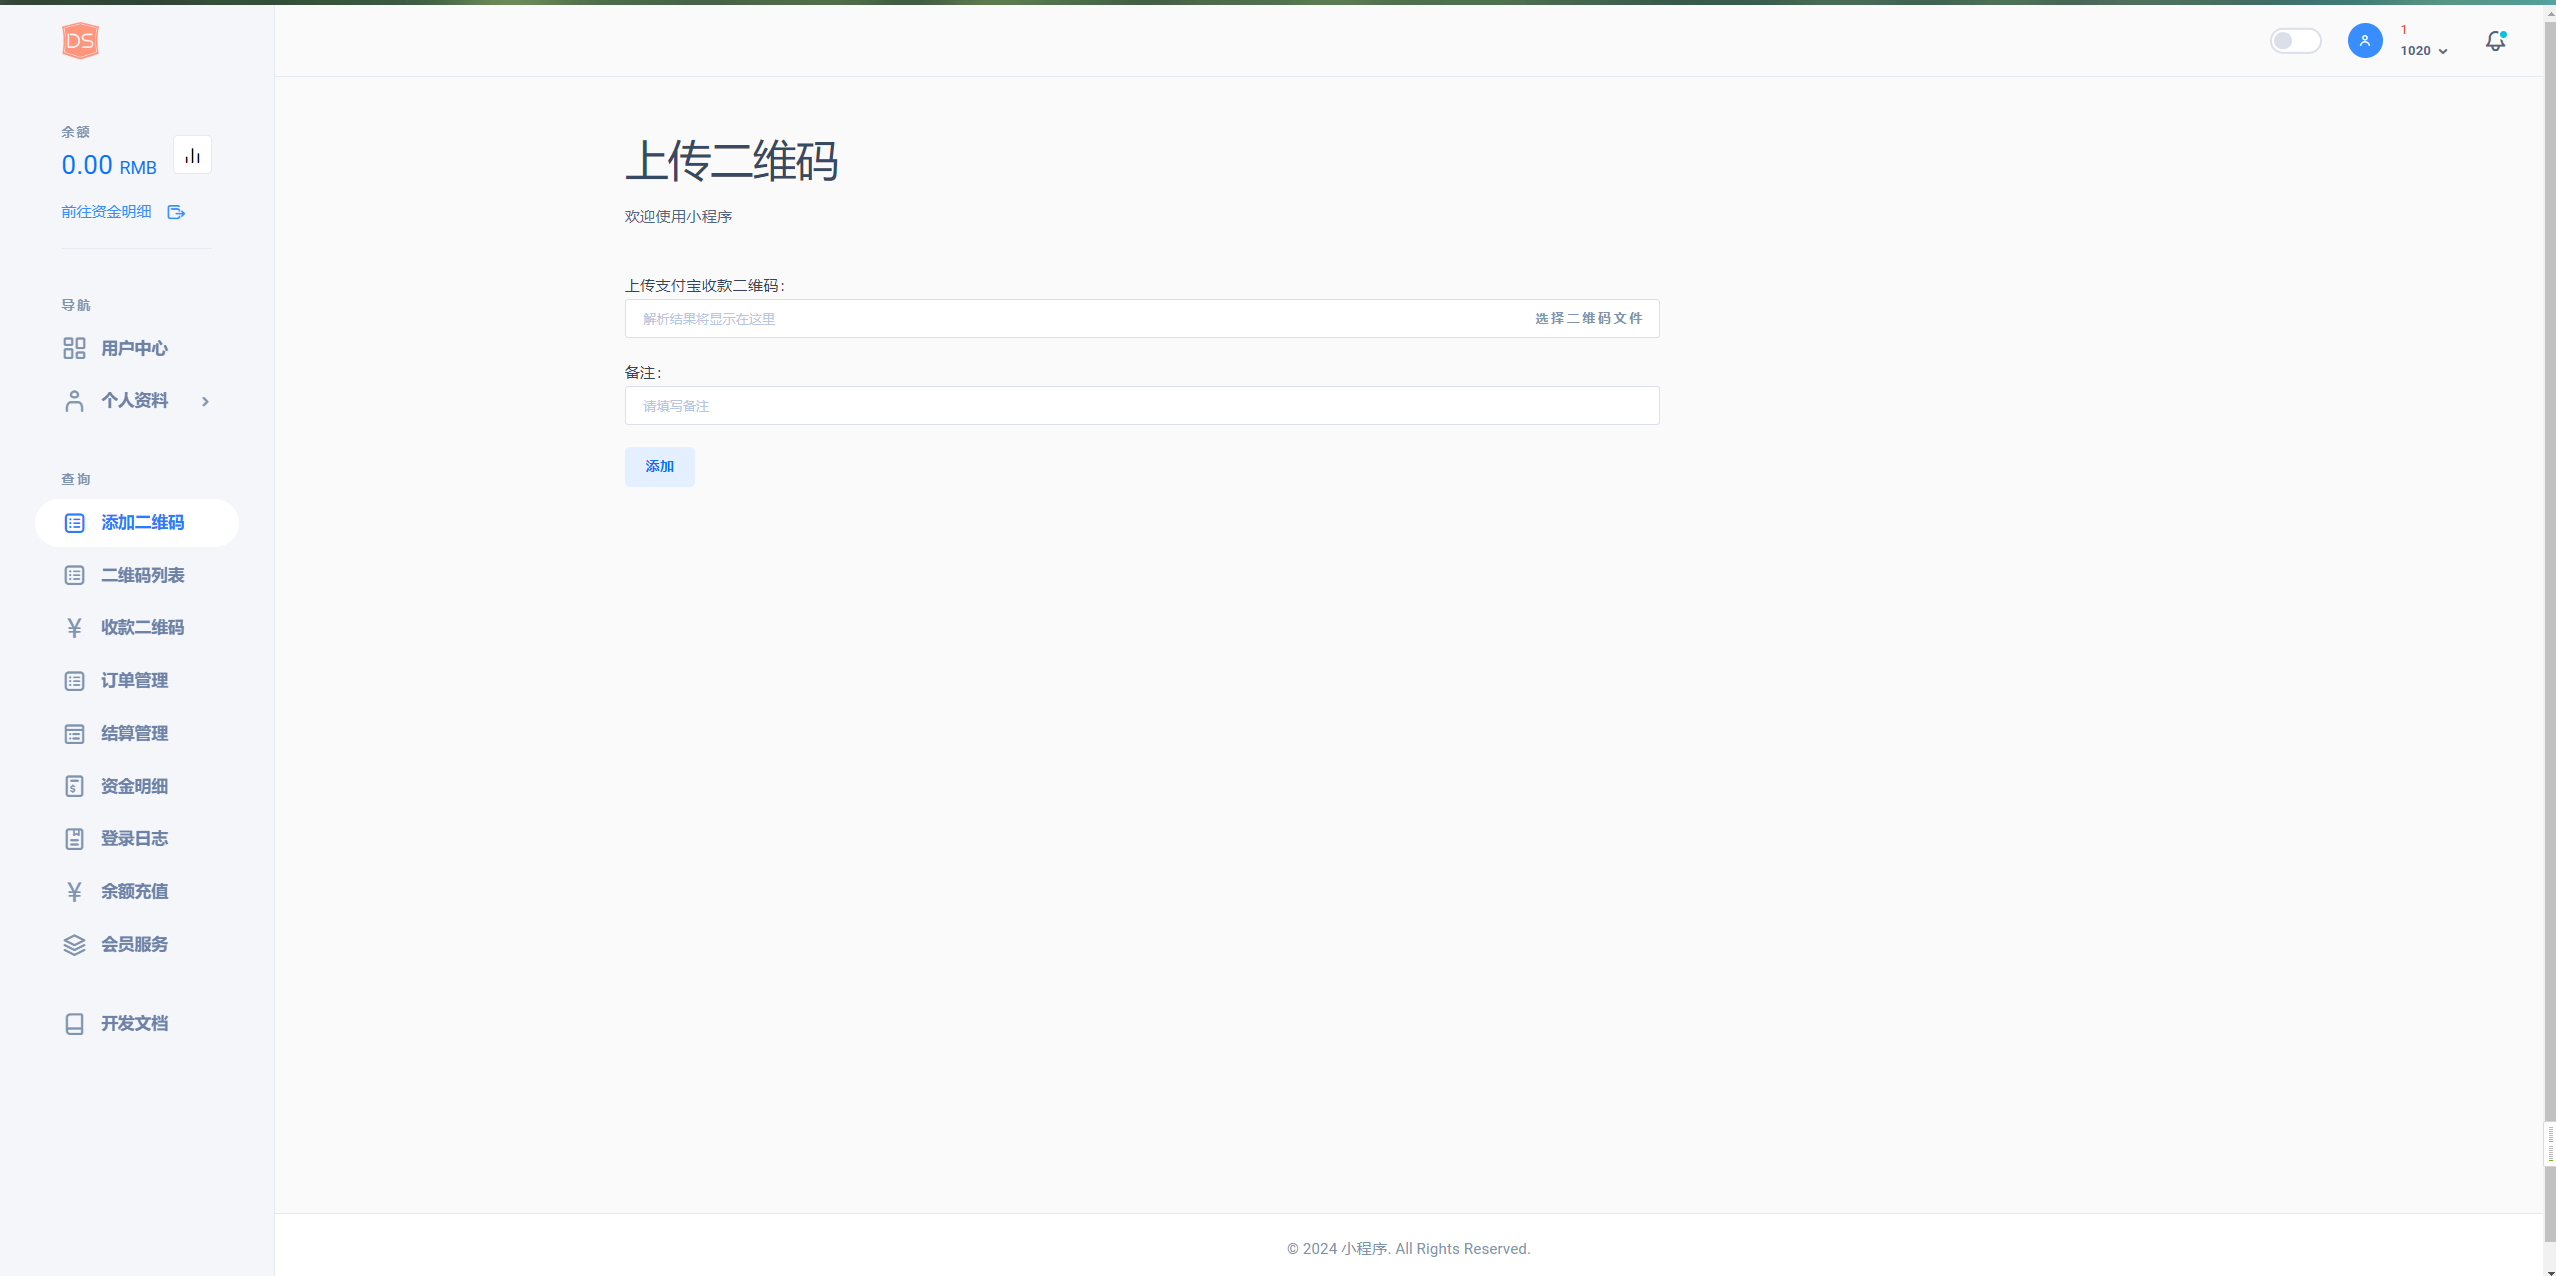Open the balance bar chart icon
The height and width of the screenshot is (1276, 2556).
tap(192, 155)
